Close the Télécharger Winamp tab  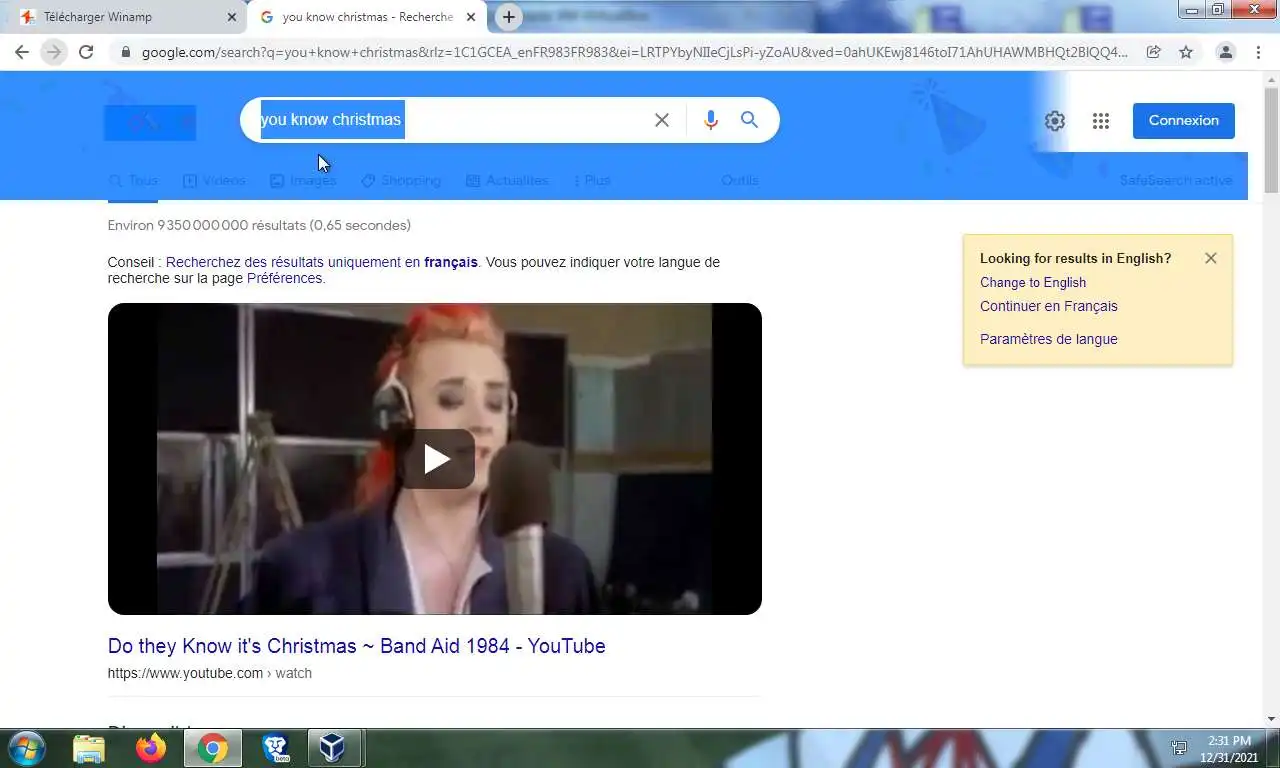point(231,17)
